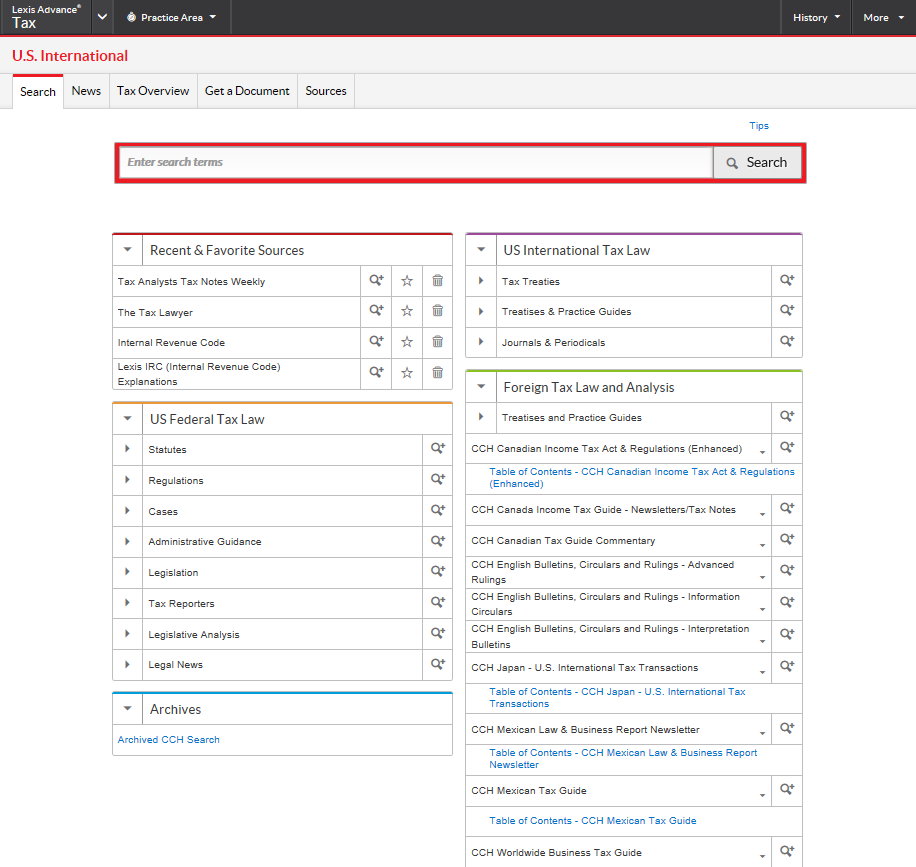Select the Search tab
This screenshot has height=867, width=916.
[38, 92]
